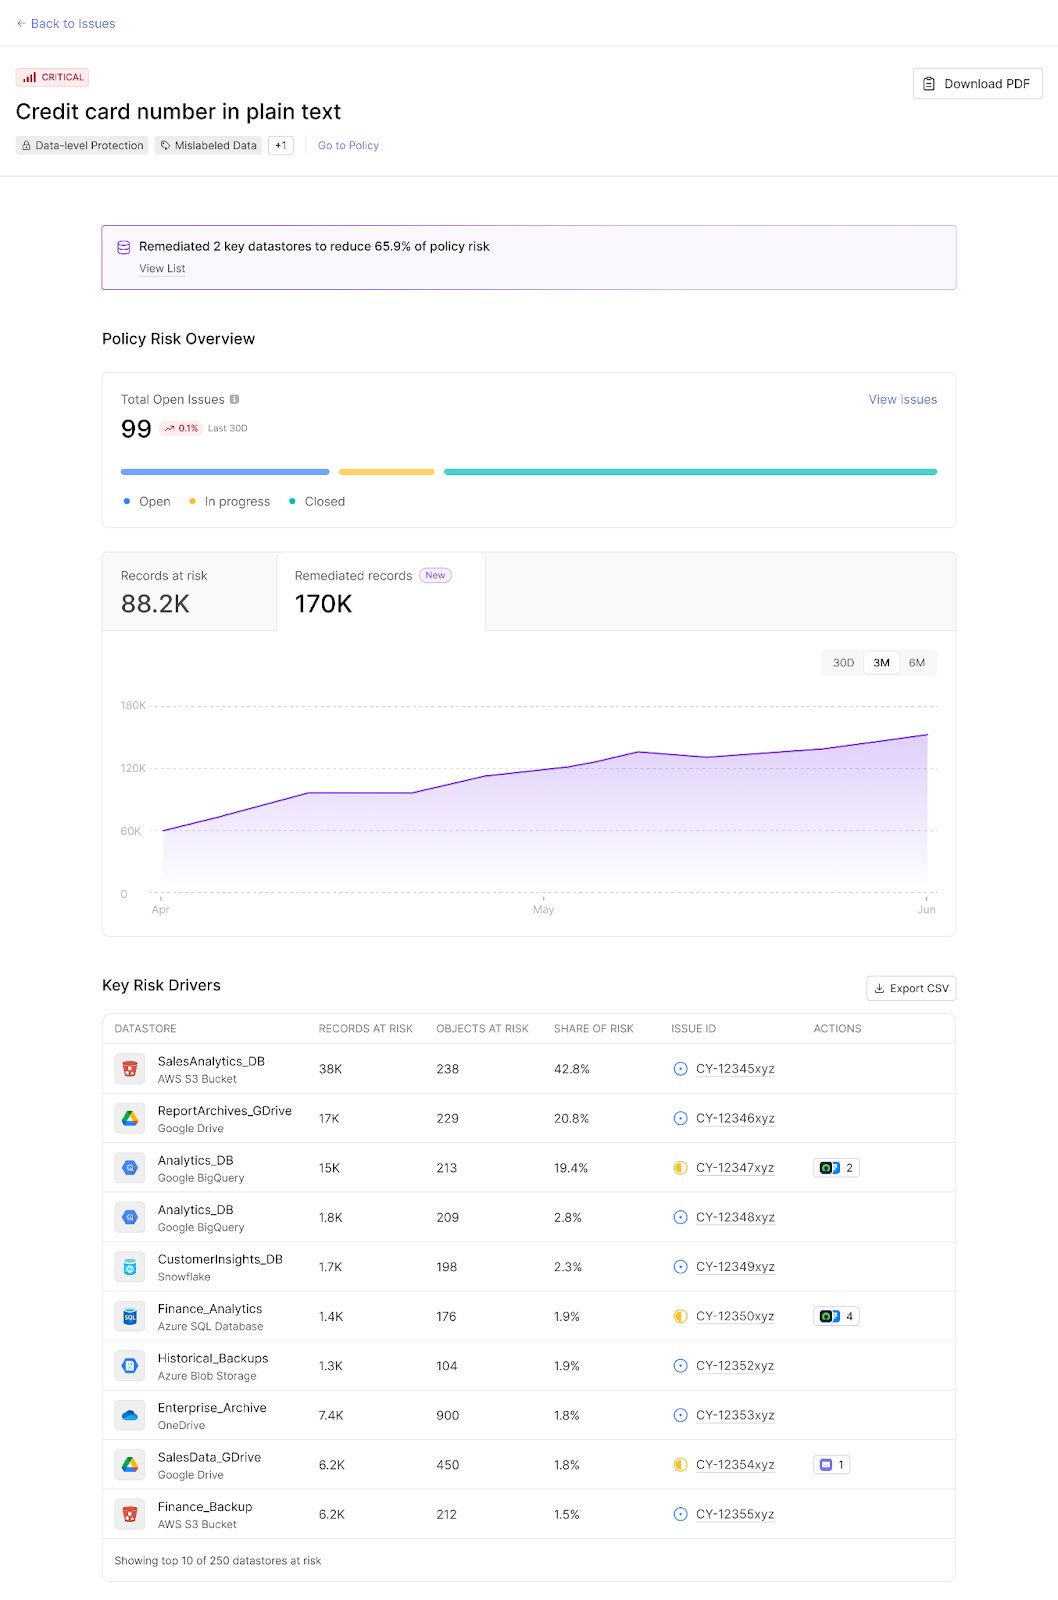The width and height of the screenshot is (1058, 1600).
Task: Click in-progress status icon beside CY-12347xyz
Action: click(x=680, y=1168)
